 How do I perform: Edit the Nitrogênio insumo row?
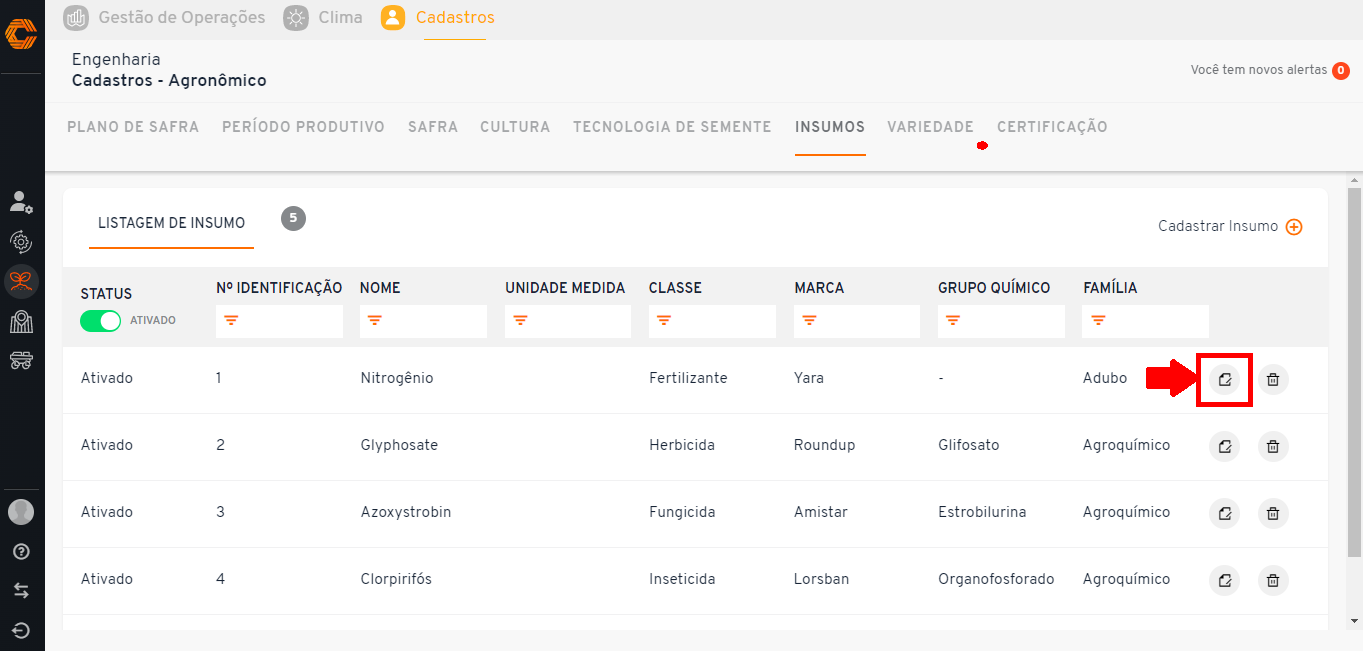coord(1224,379)
